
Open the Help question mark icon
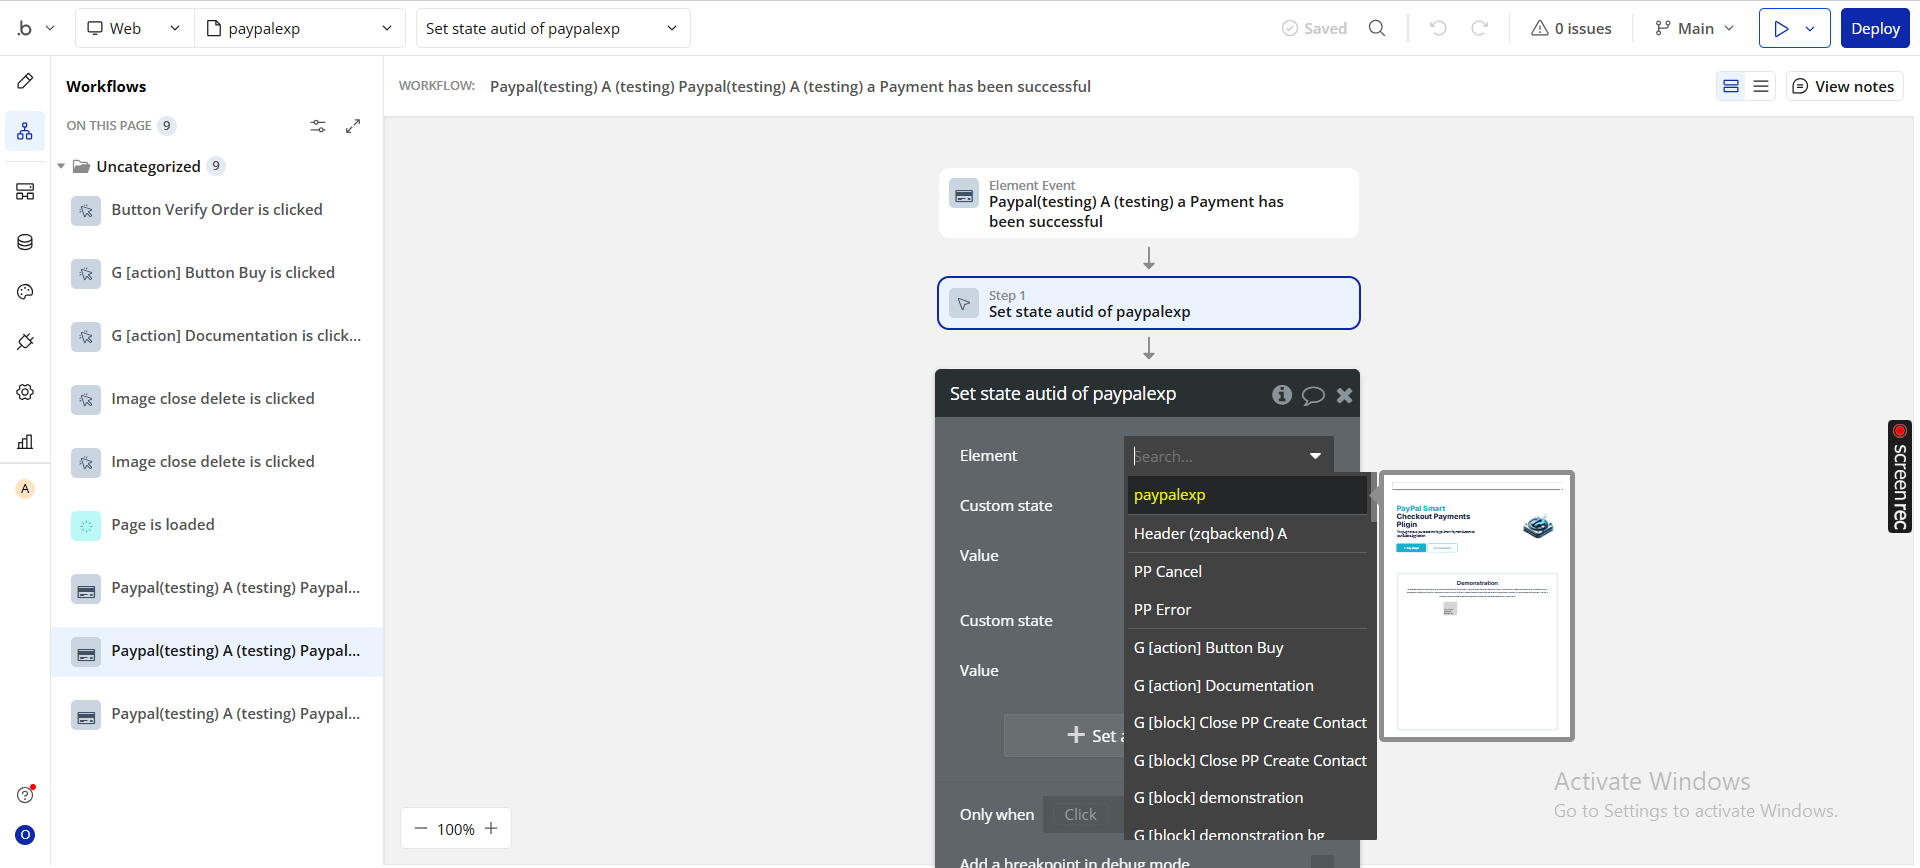coord(25,795)
